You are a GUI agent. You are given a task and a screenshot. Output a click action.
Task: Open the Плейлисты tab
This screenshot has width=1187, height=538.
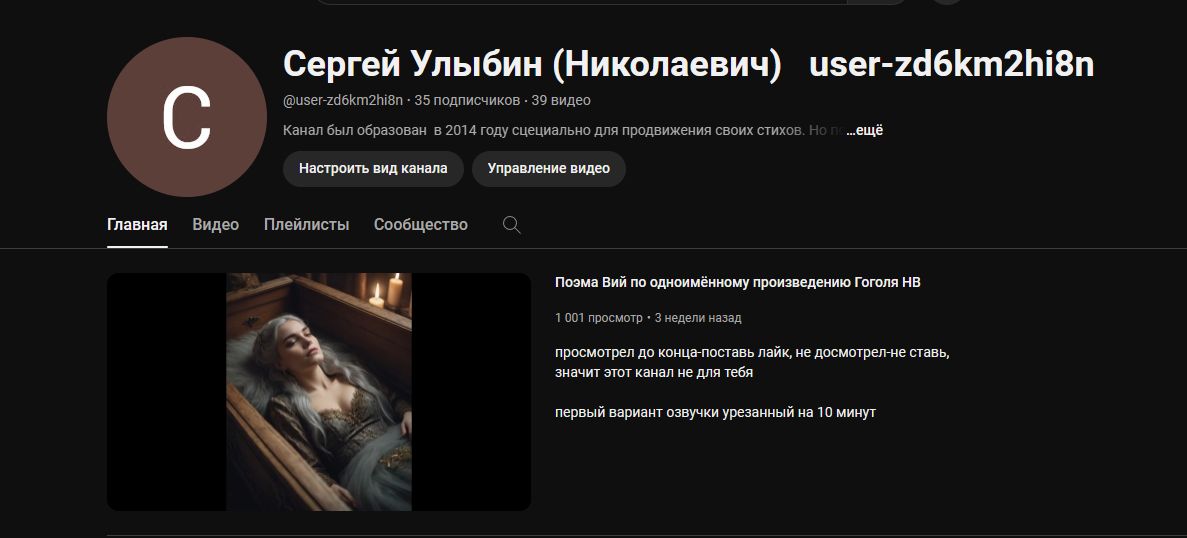click(307, 225)
